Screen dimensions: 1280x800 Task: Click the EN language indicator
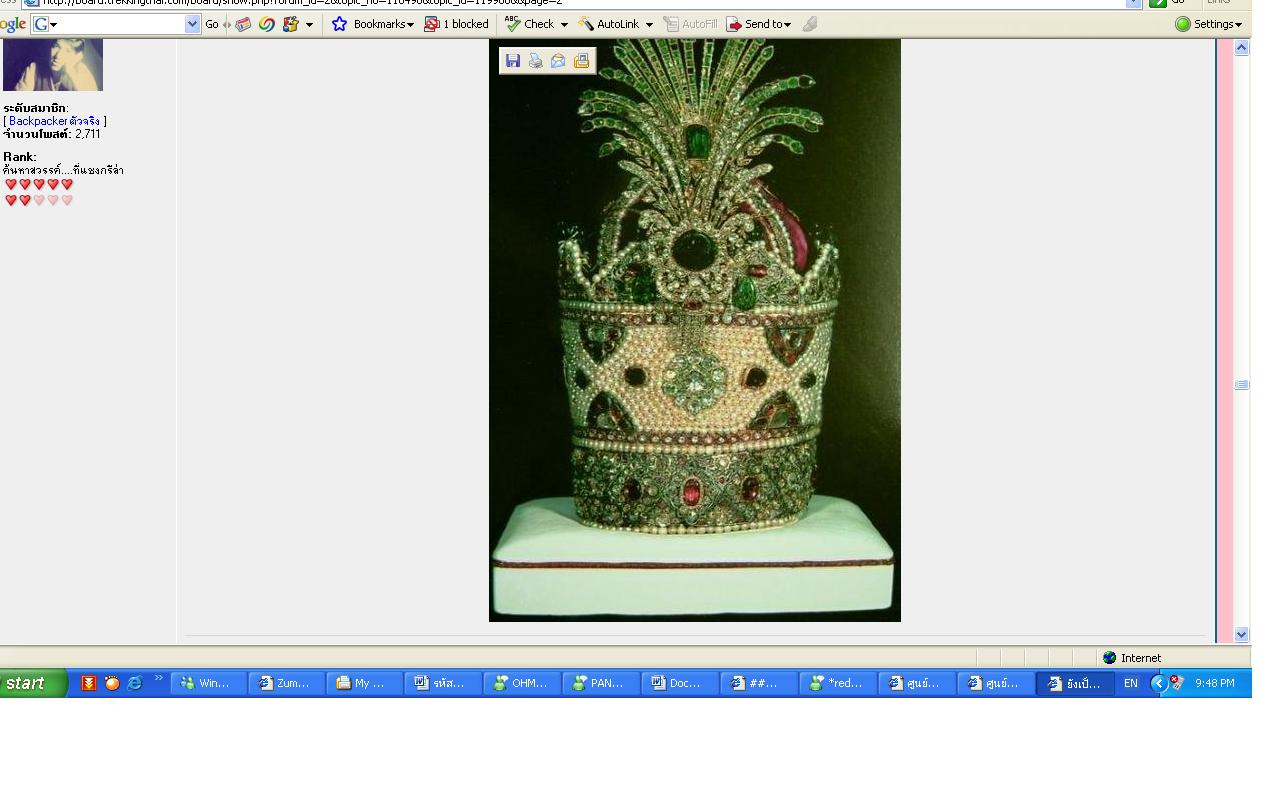click(x=1131, y=683)
